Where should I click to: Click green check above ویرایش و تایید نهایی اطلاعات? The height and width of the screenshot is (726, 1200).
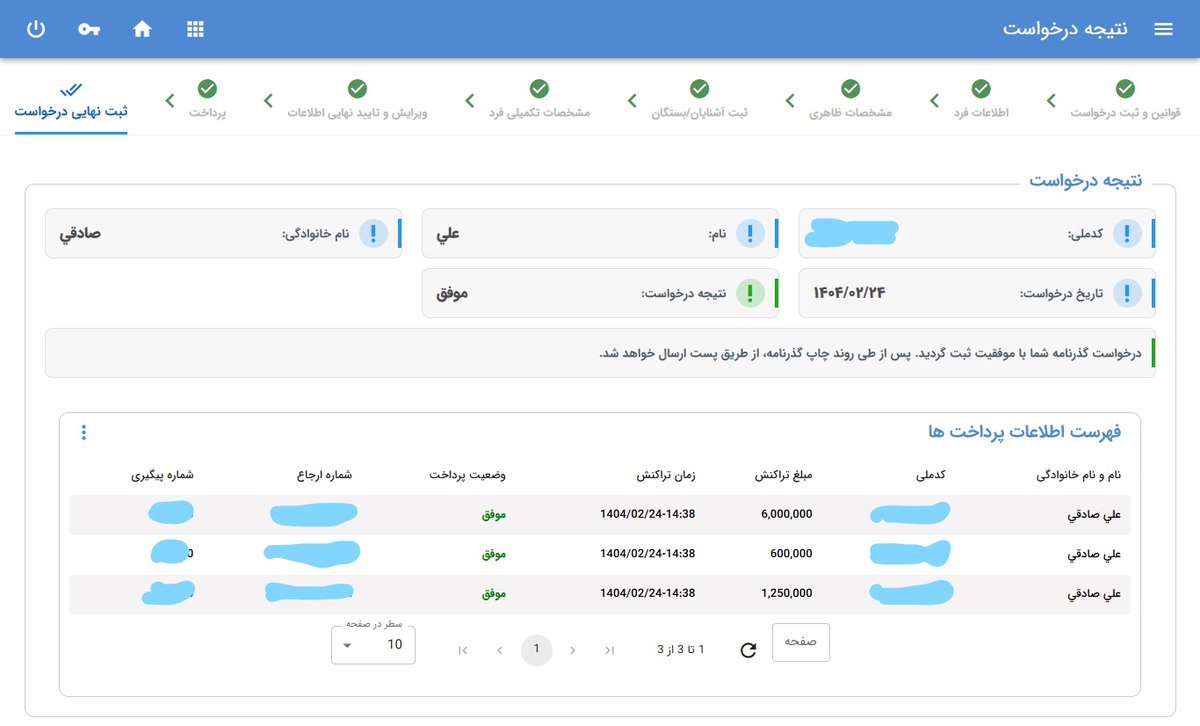pos(357,89)
